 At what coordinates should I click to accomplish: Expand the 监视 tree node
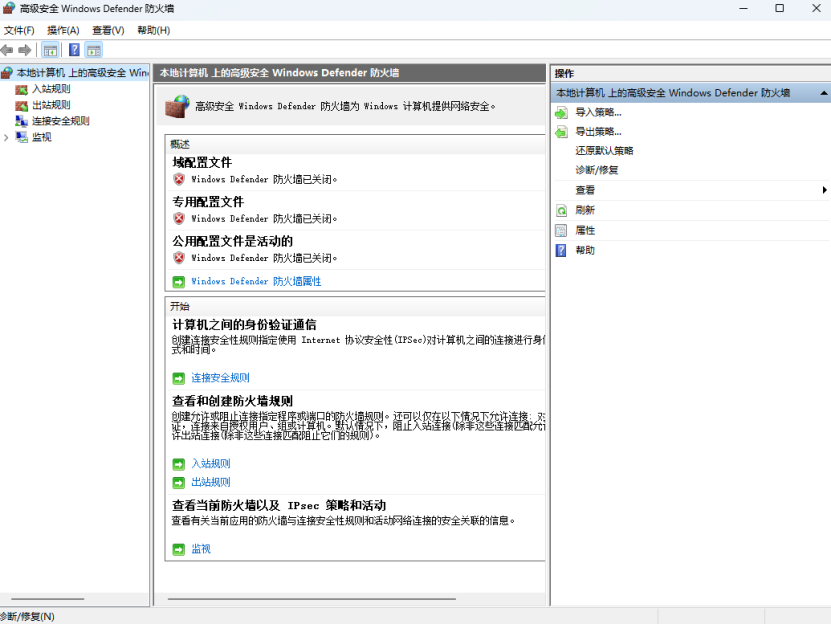coord(6,137)
